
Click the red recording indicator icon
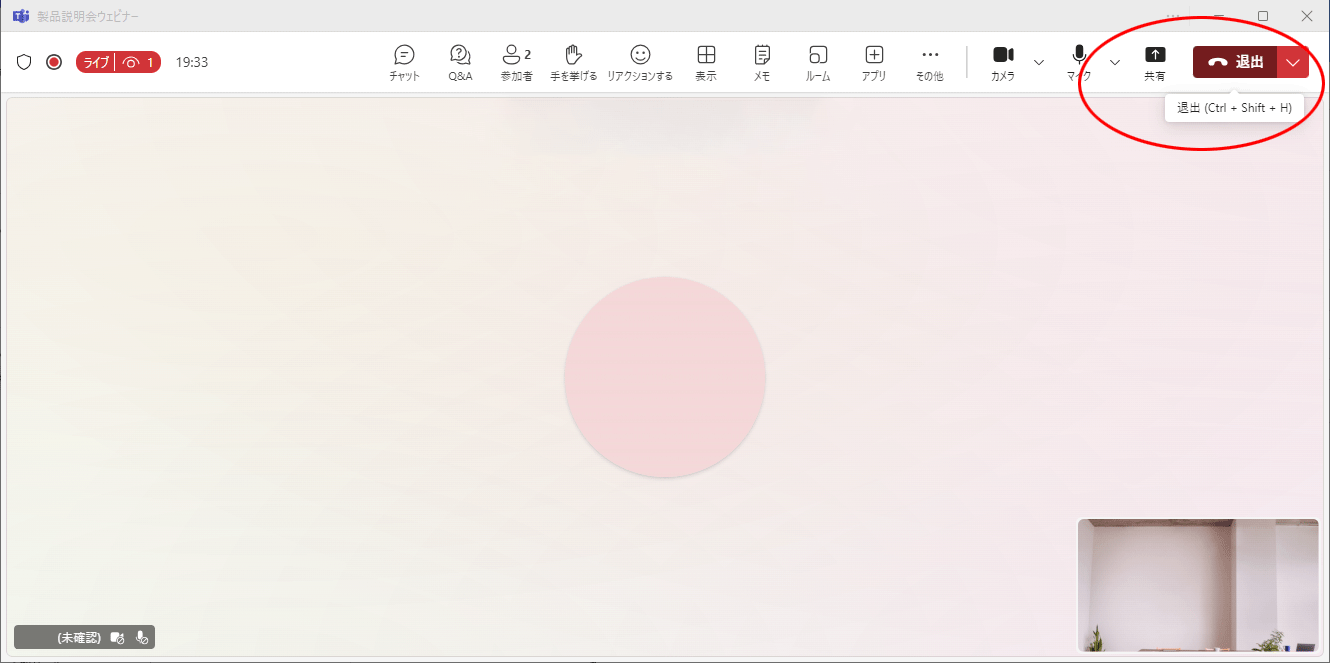coord(54,62)
